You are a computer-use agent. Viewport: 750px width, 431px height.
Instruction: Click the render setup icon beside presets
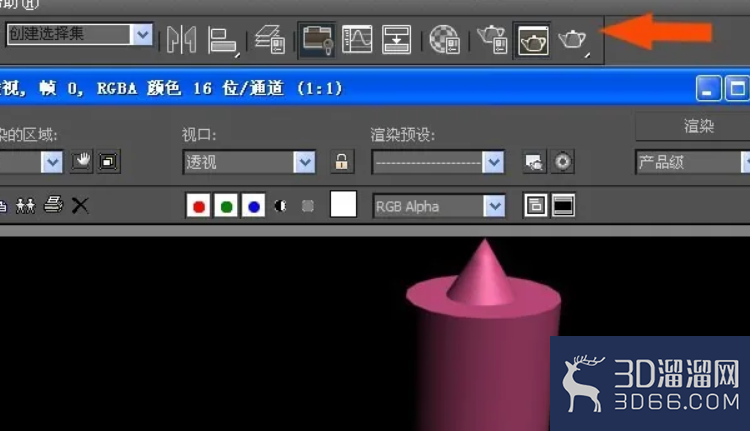(x=534, y=162)
